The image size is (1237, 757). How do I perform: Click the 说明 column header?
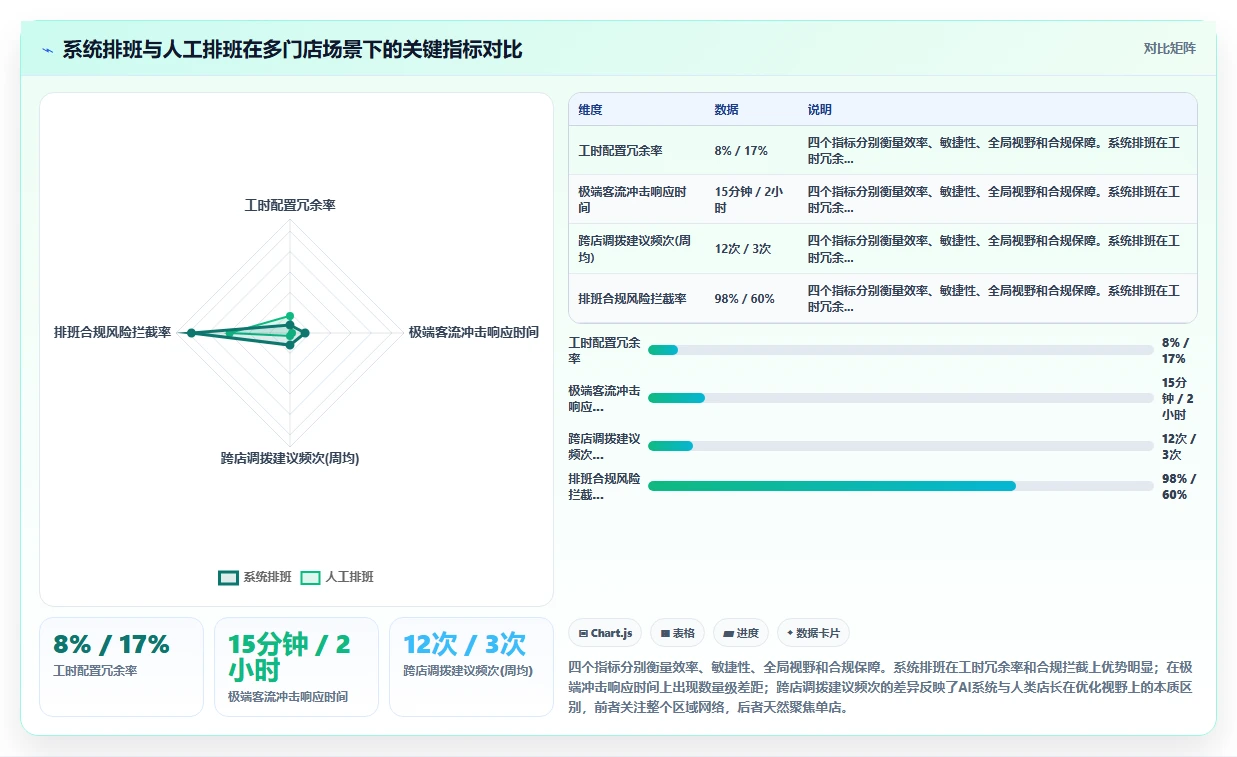coord(820,110)
